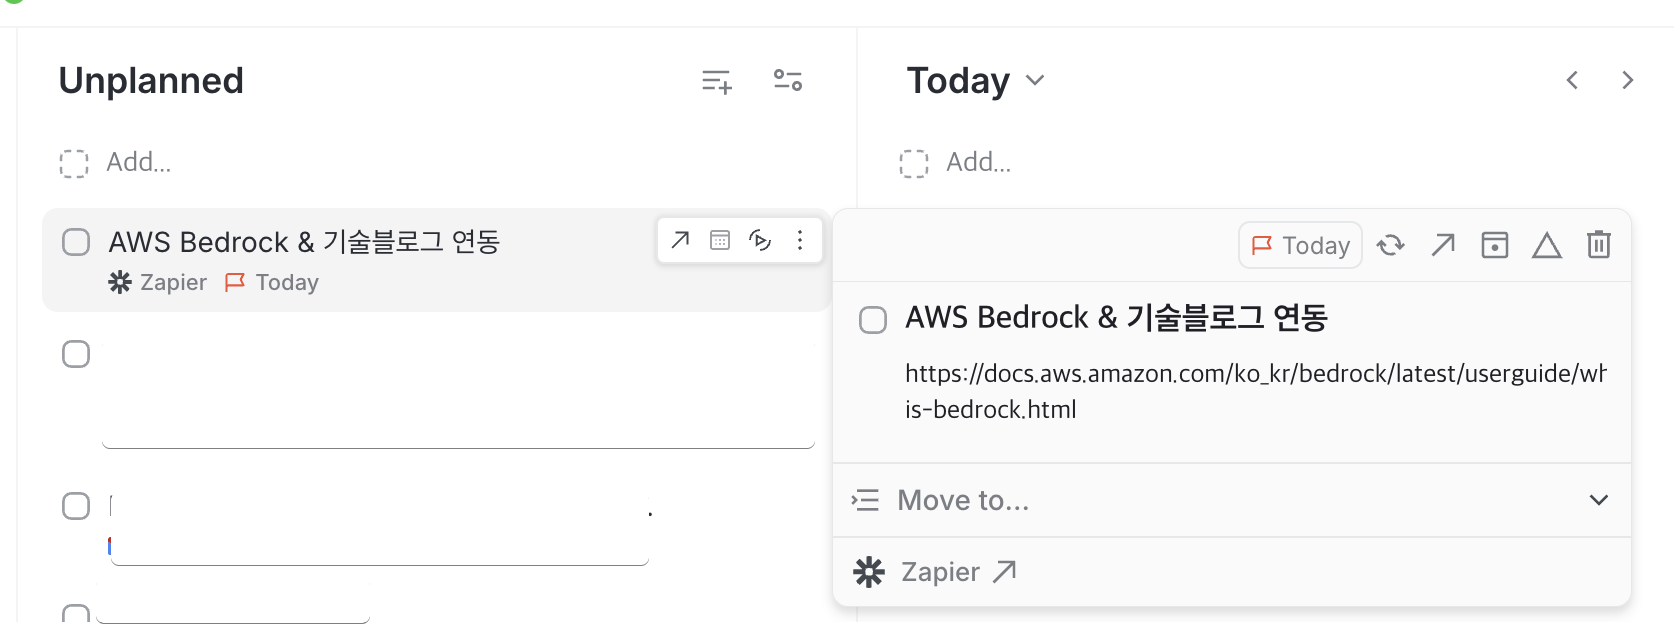Check off AWS Bedrock task in Unplanned list
This screenshot has width=1674, height=627.
pos(76,242)
